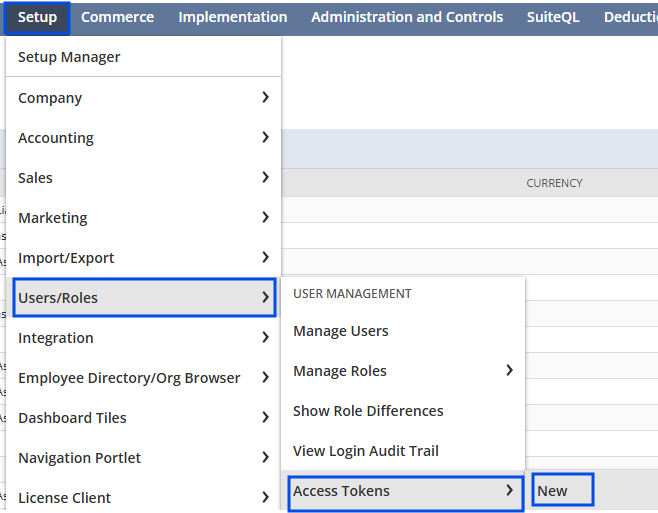658x513 pixels.
Task: Expand chevron next to Dashboard Tiles
Action: coord(265,417)
